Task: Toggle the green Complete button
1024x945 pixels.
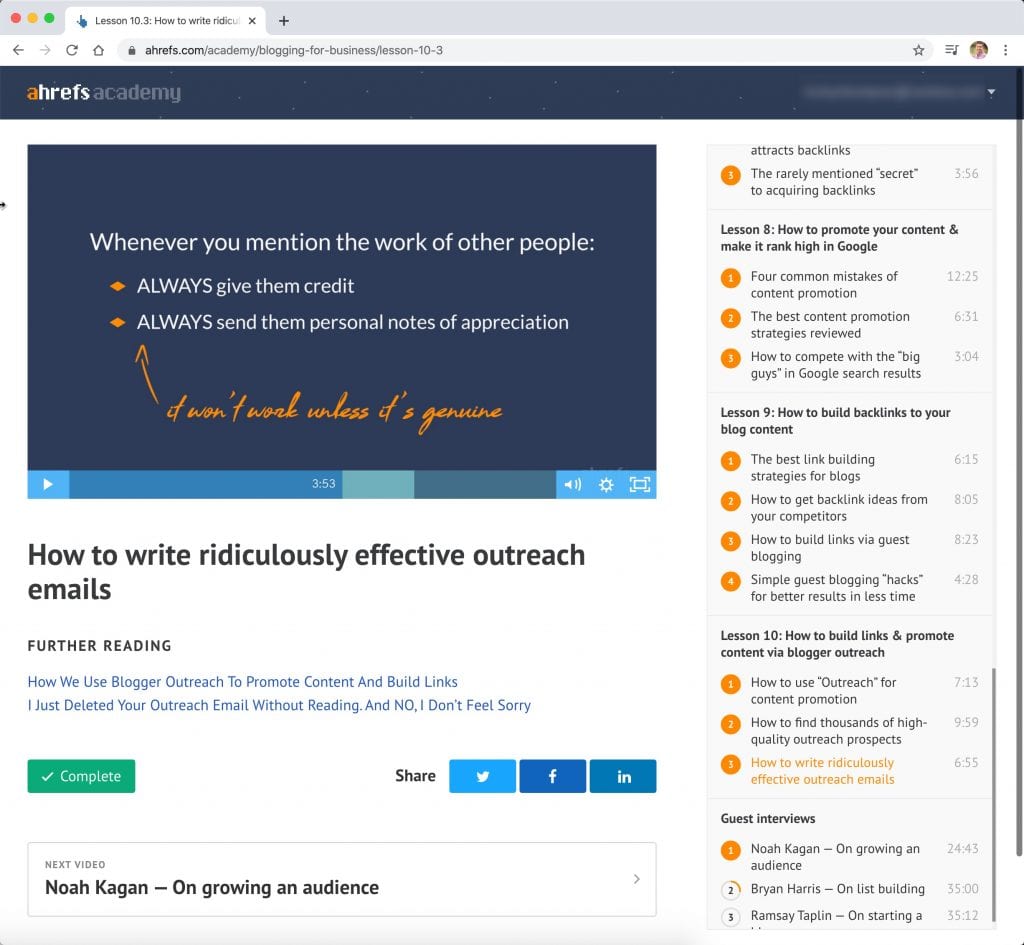Action: coord(81,776)
